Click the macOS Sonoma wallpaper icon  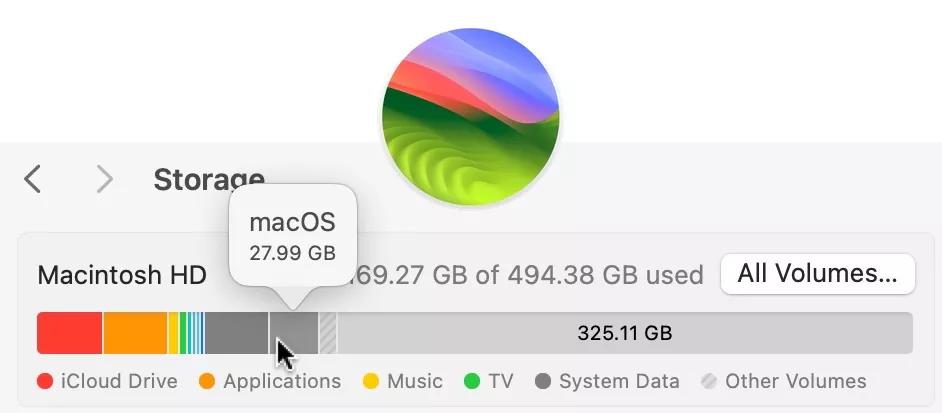[470, 118]
